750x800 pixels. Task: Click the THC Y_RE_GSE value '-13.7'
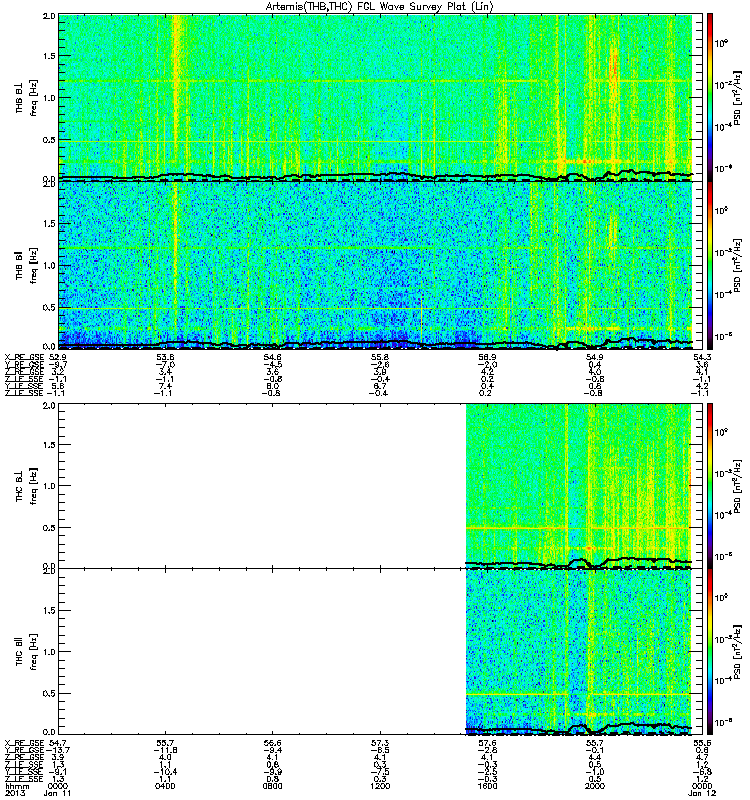coord(58,750)
